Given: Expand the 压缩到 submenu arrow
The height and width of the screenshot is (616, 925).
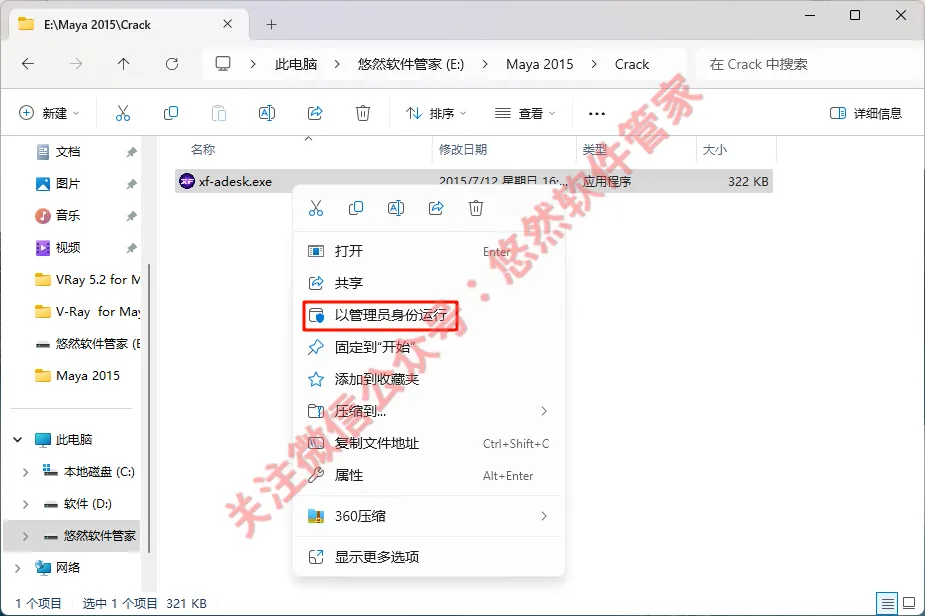Looking at the screenshot, I should (x=544, y=411).
